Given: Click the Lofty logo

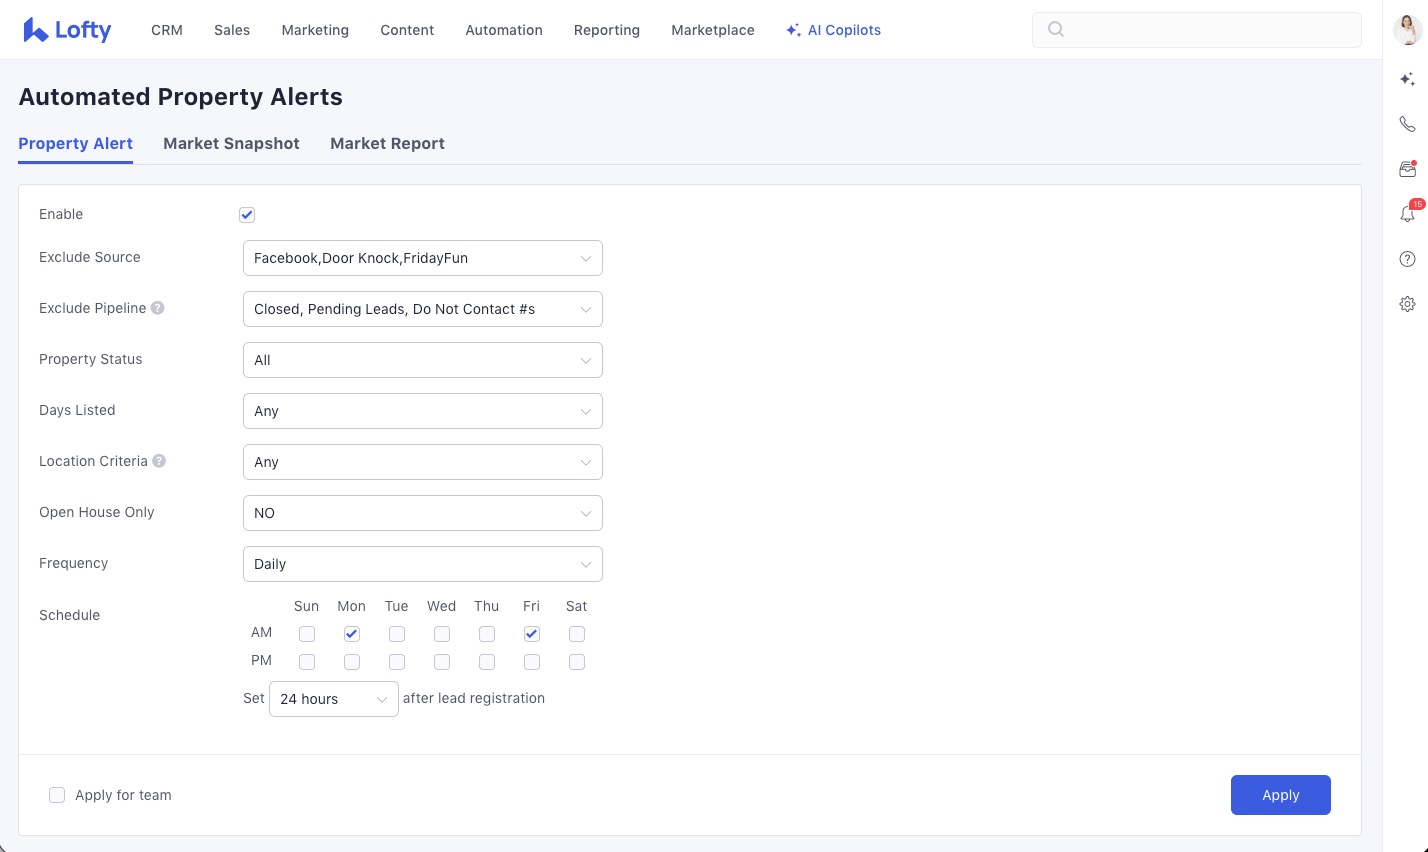Looking at the screenshot, I should (67, 30).
